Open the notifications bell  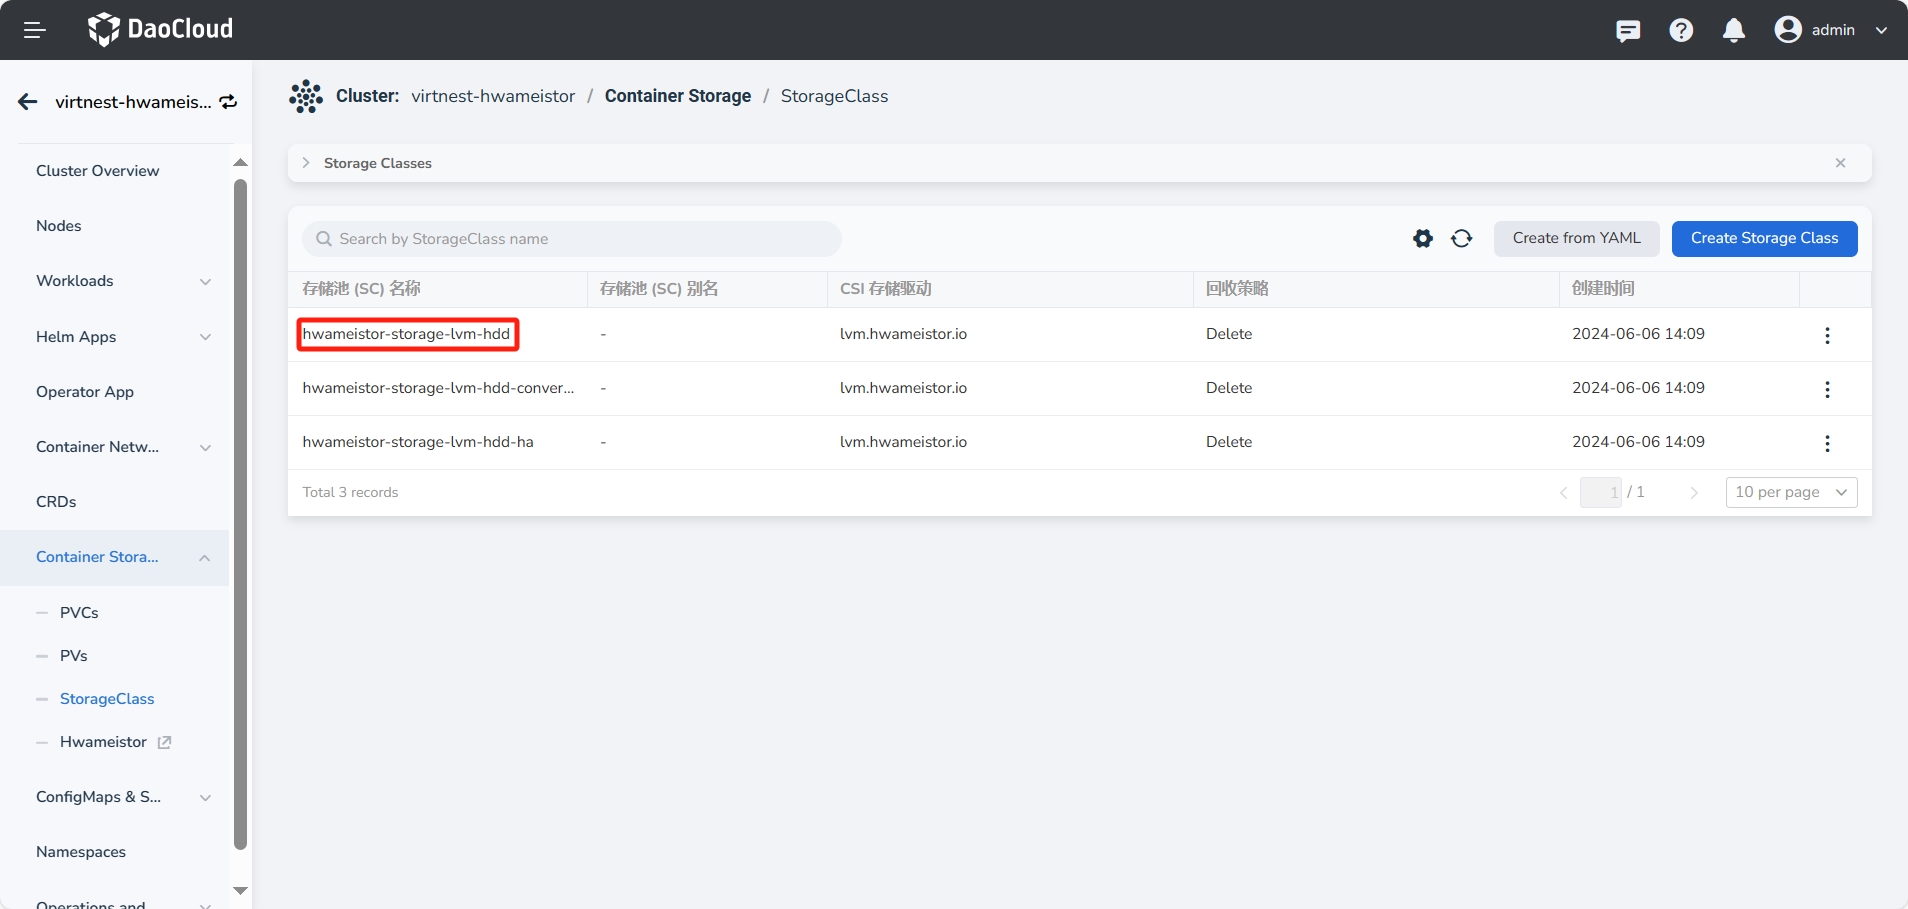tap(1734, 30)
